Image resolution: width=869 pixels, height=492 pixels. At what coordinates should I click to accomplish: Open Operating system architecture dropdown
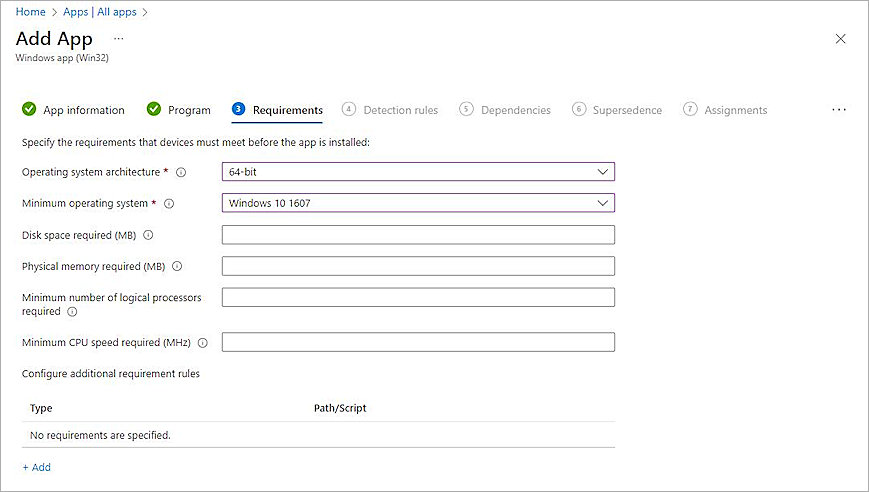click(x=417, y=172)
